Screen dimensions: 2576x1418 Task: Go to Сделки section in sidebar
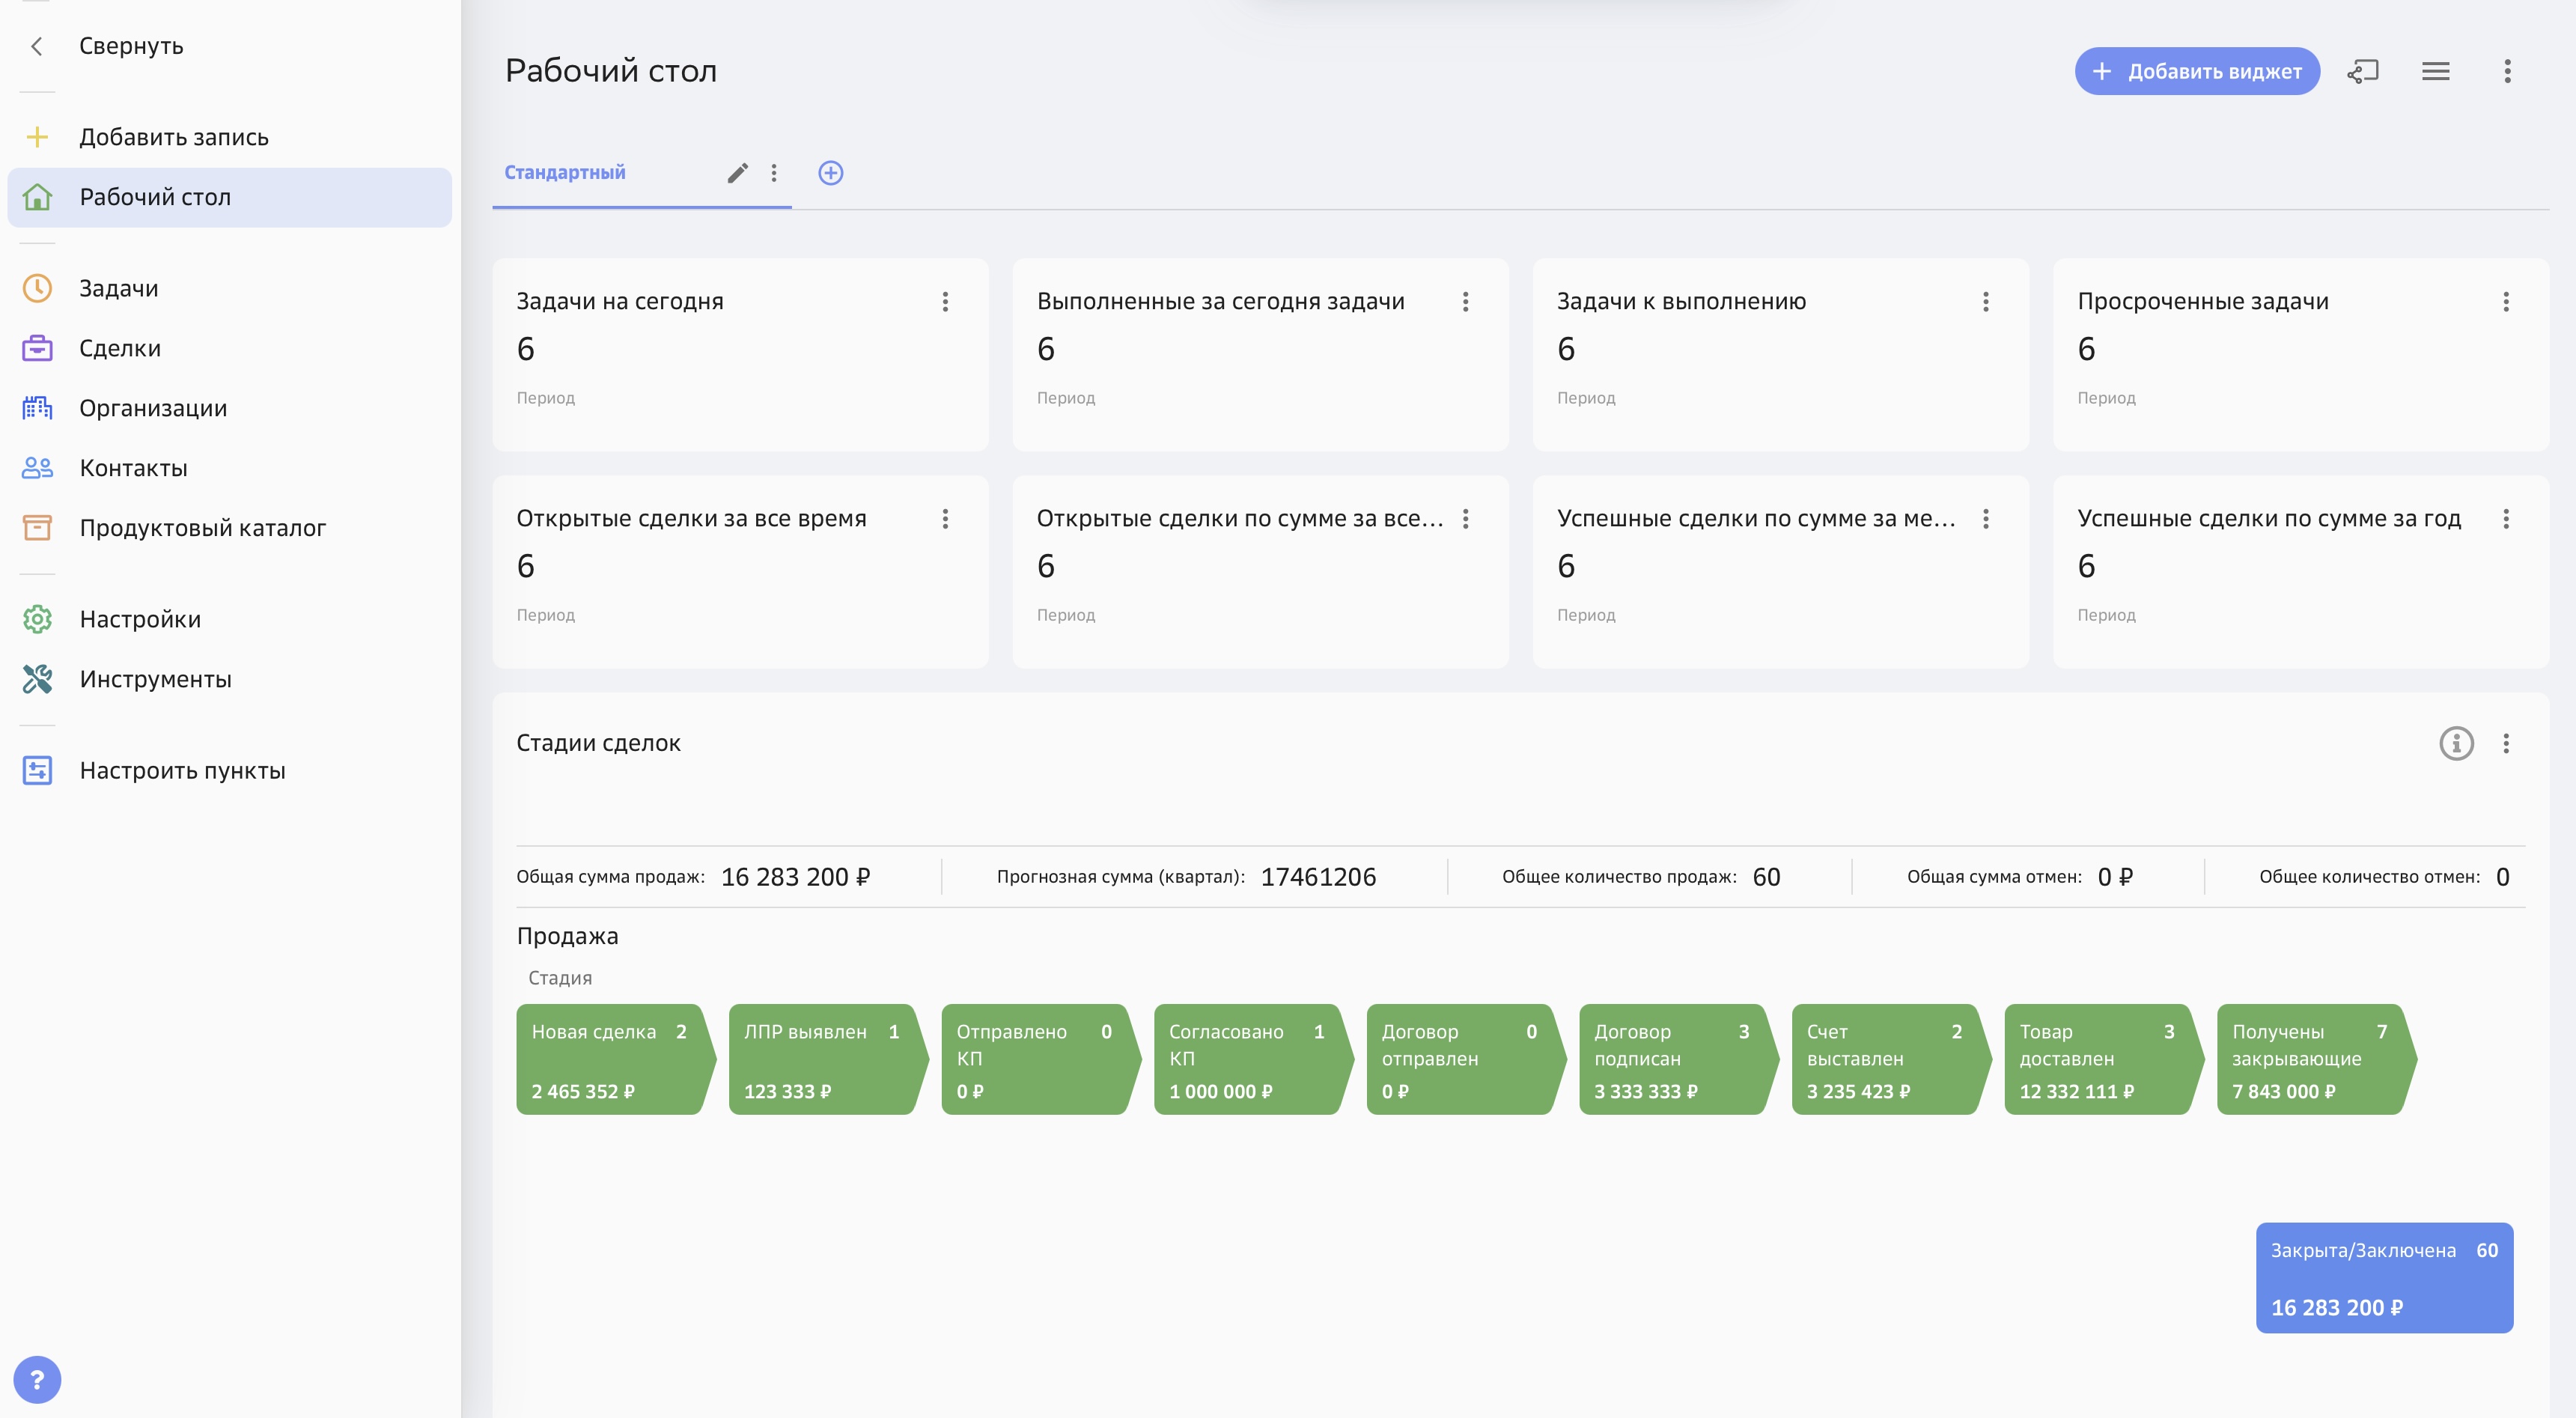coord(119,348)
